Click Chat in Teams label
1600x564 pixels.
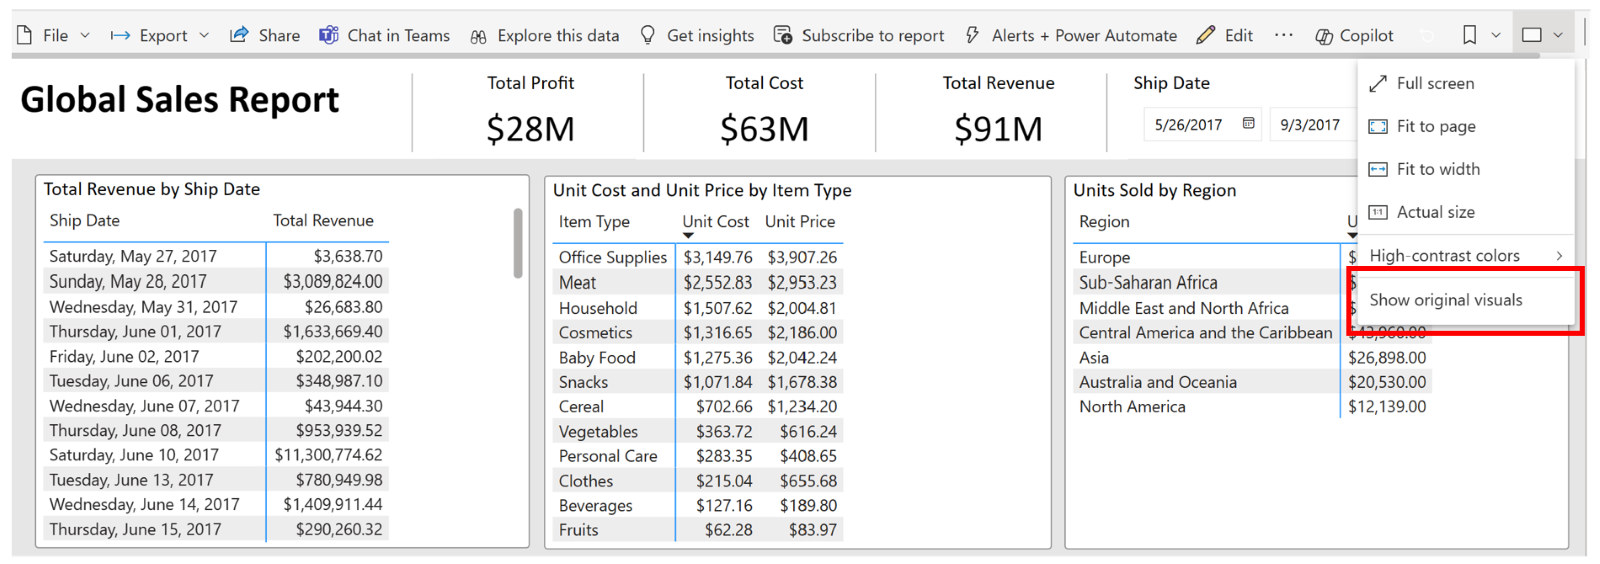click(x=398, y=35)
